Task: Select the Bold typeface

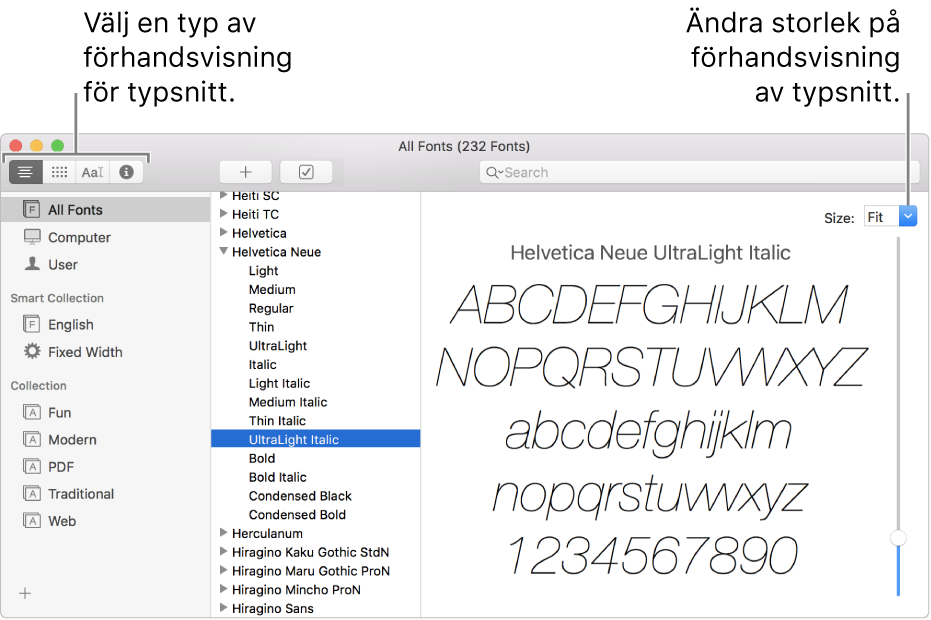Action: pos(262,458)
